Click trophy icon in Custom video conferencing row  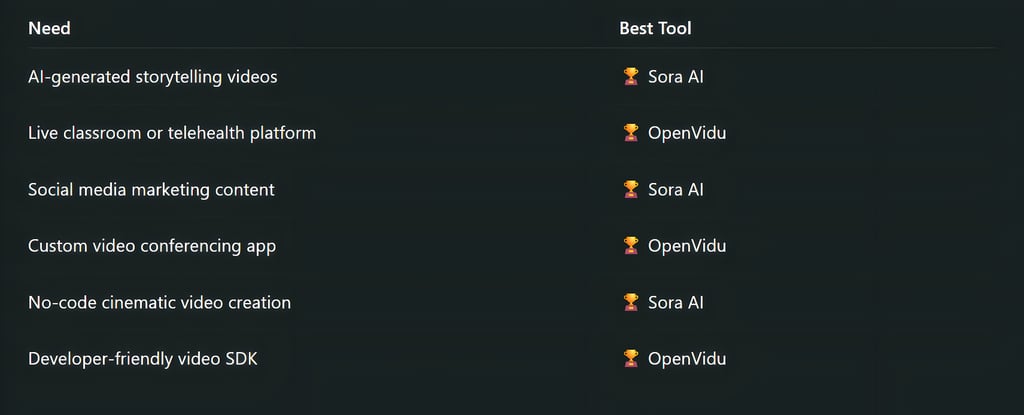pyautogui.click(x=631, y=246)
